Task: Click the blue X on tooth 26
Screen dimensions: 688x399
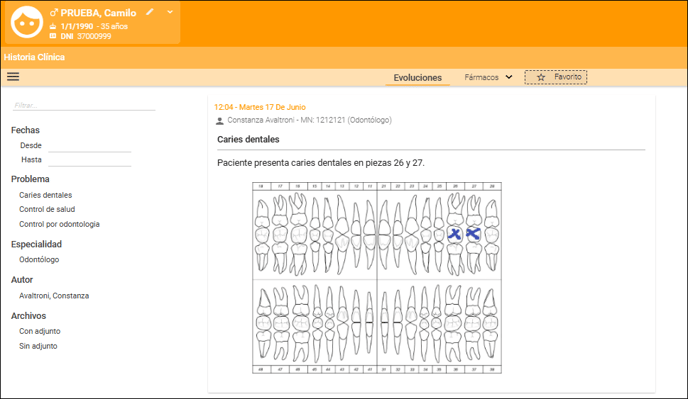Action: coord(454,234)
